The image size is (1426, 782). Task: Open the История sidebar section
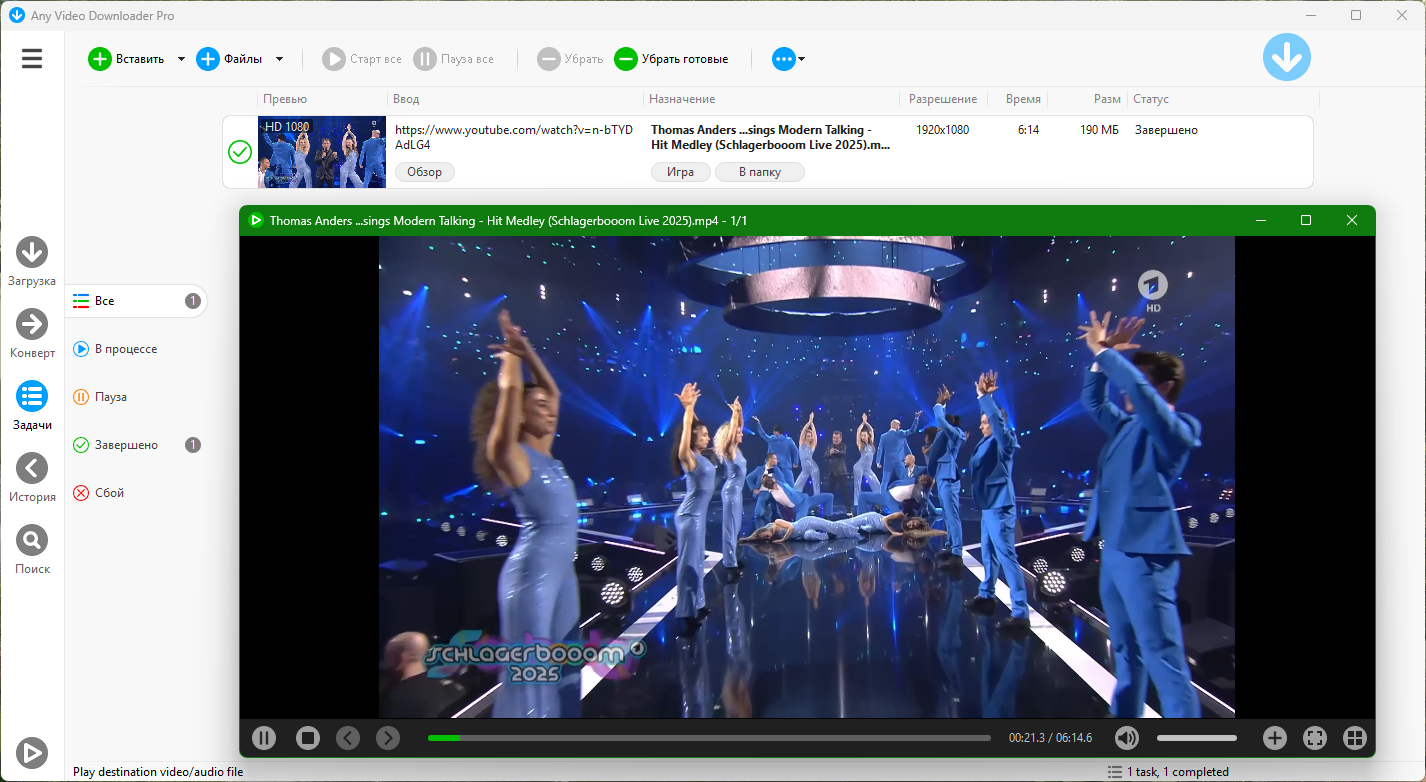[32, 477]
